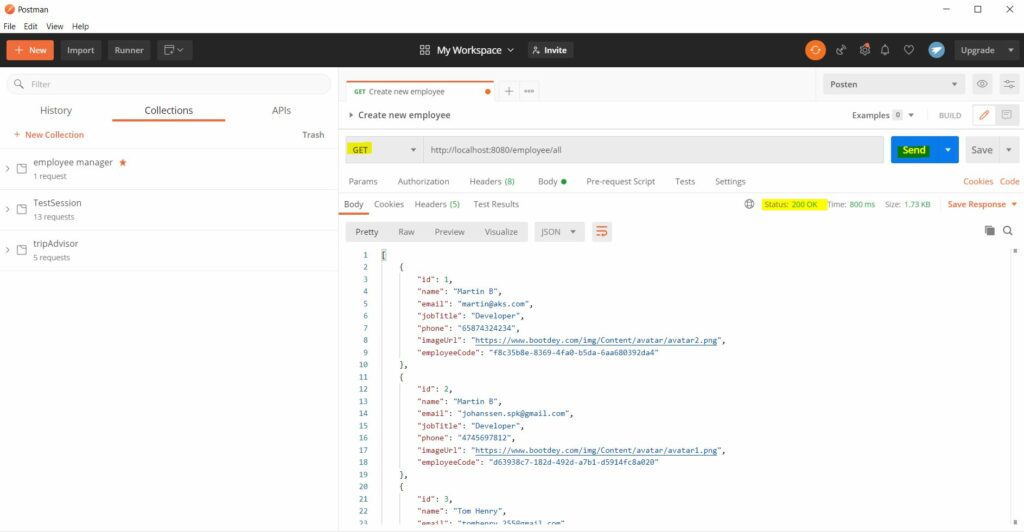Screen dimensions: 1024x532
Task: Switch response view to Raw
Action: [406, 232]
